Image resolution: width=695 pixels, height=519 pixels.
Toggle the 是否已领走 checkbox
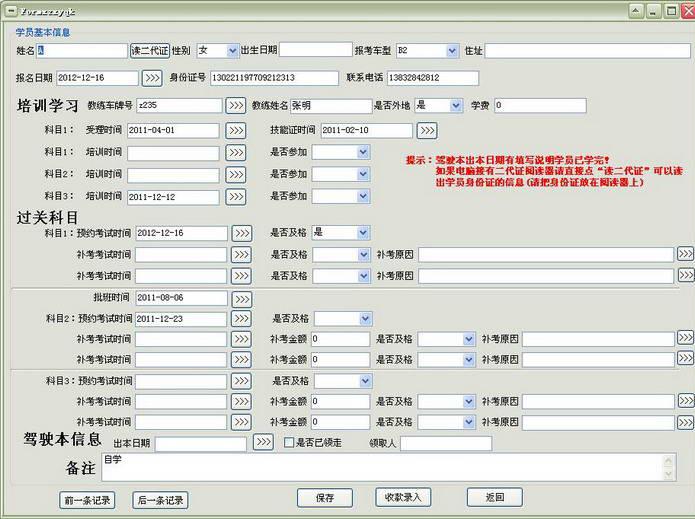[289, 442]
